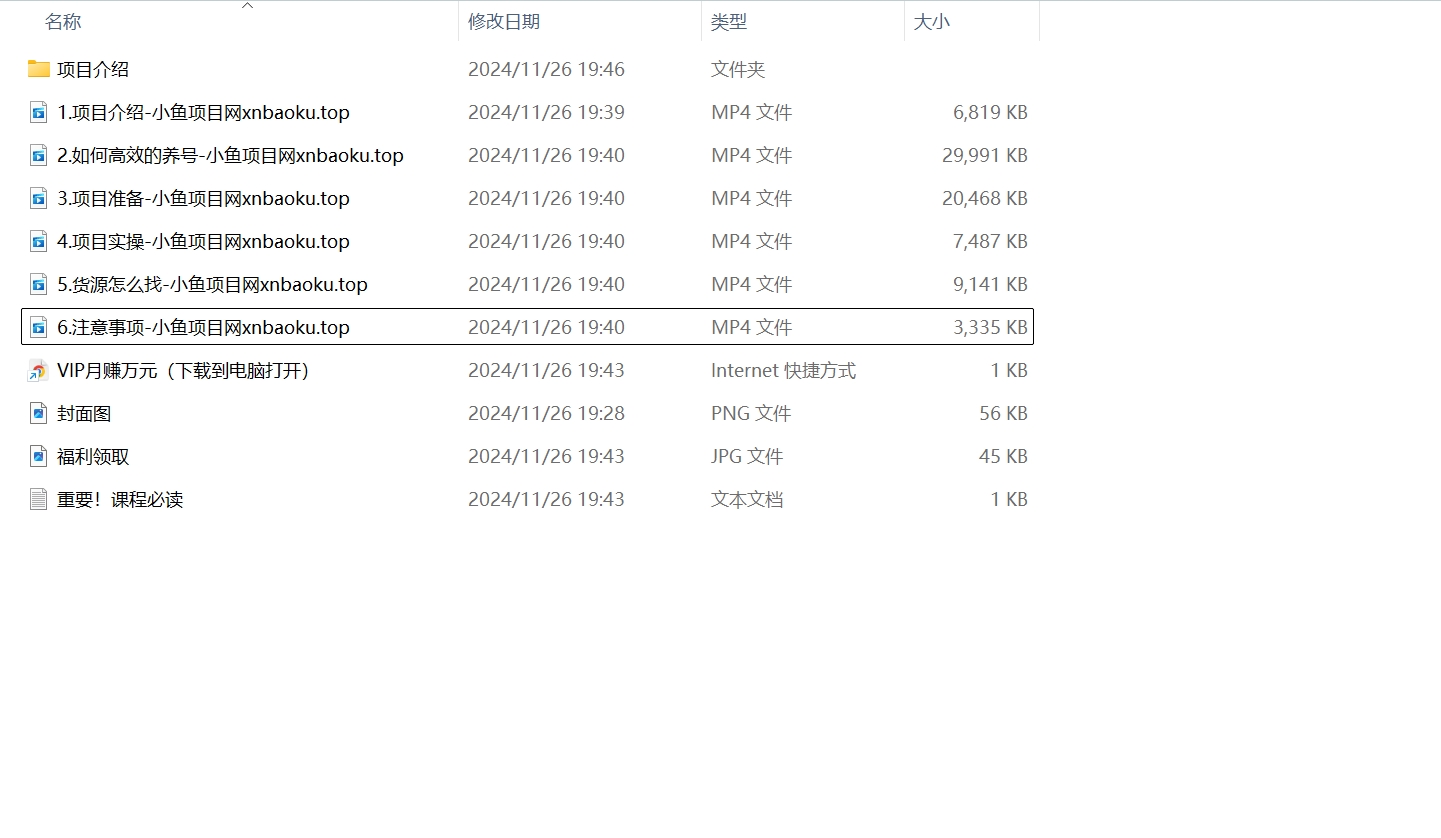The height and width of the screenshot is (838, 1441).
Task: Click the MP4 icon beside 5.货源怎么找
Action: click(37, 284)
